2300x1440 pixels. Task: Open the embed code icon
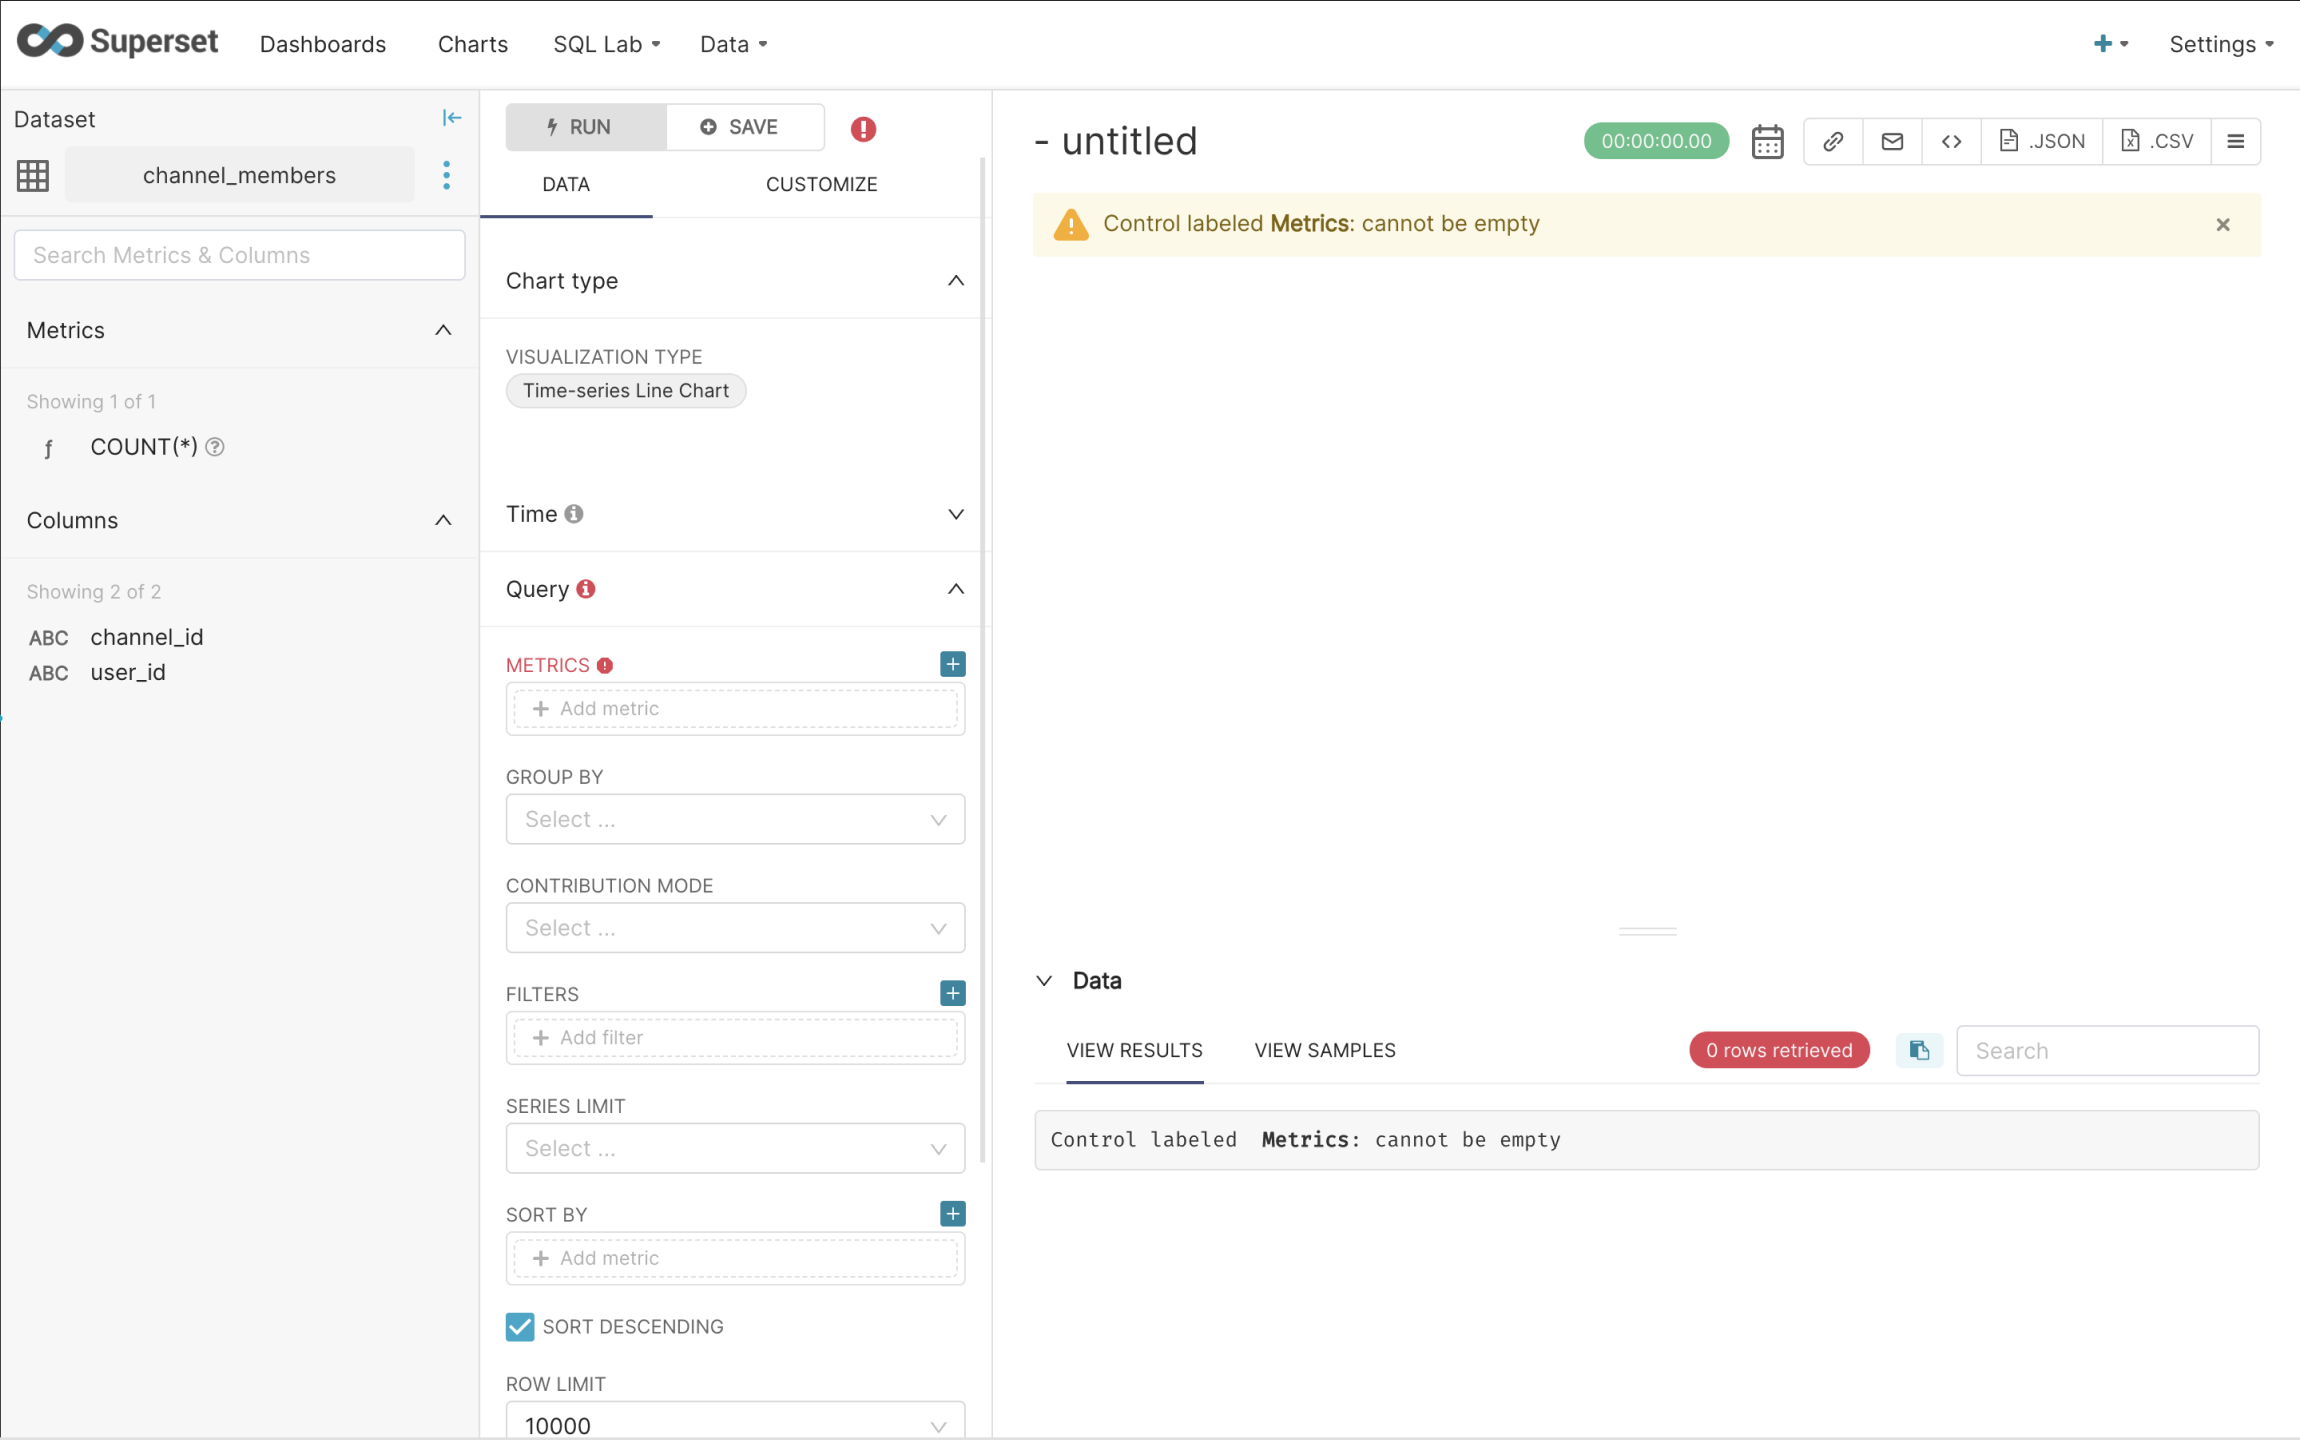pos(1951,141)
